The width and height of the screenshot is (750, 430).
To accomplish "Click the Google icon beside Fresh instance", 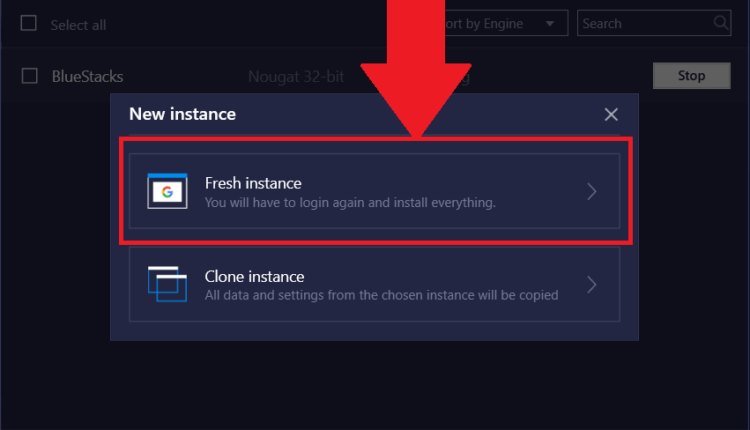I will point(168,191).
